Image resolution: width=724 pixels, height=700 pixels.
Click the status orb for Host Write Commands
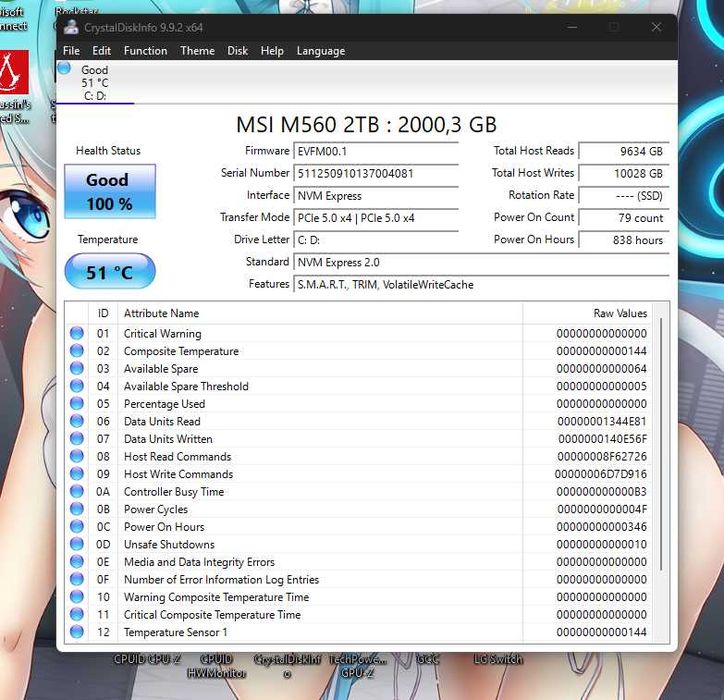click(x=77, y=473)
